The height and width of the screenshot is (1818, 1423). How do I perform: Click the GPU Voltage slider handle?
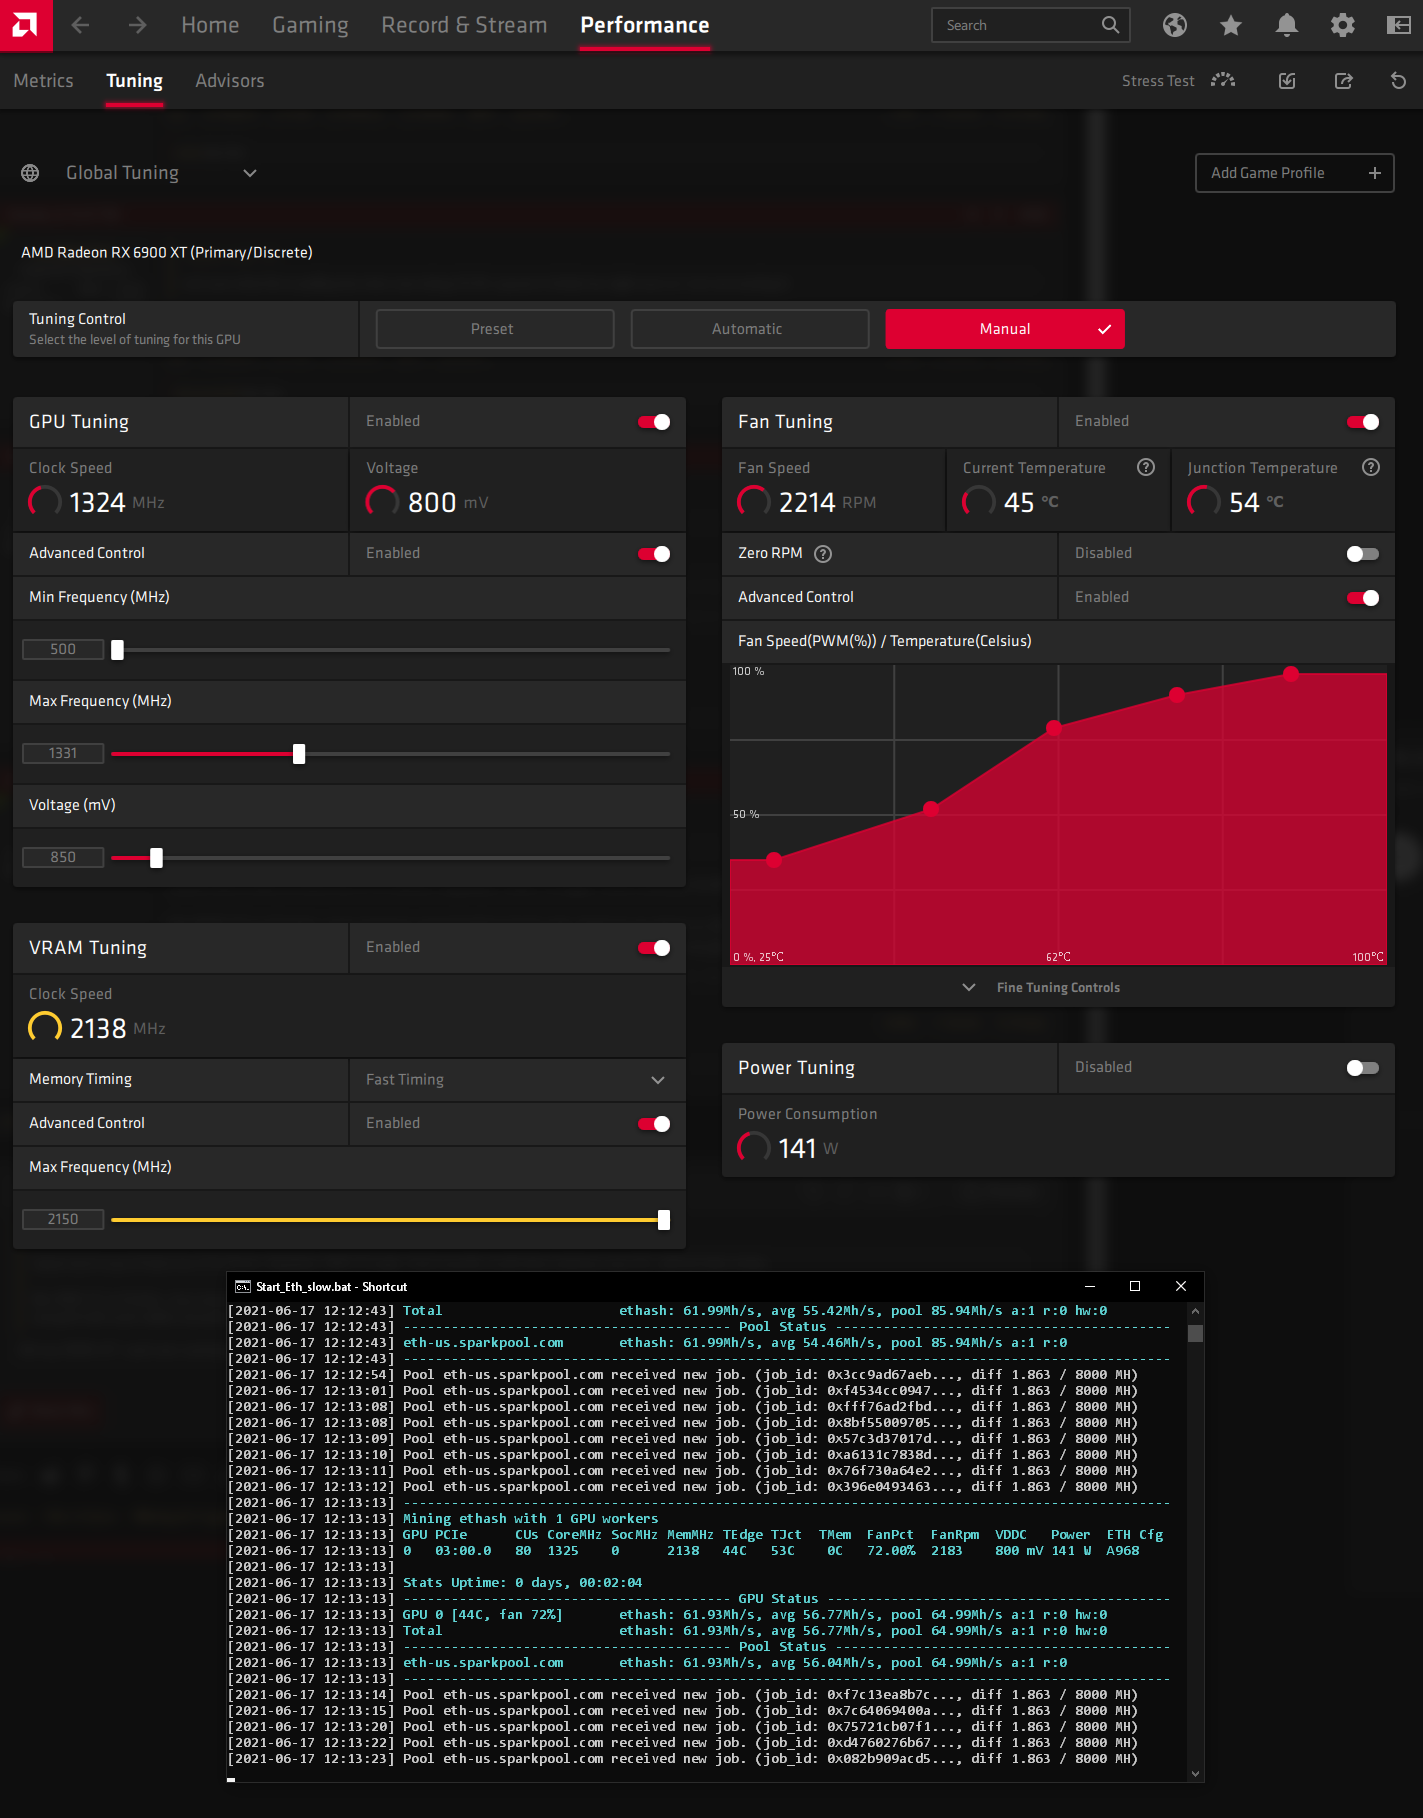pos(156,858)
